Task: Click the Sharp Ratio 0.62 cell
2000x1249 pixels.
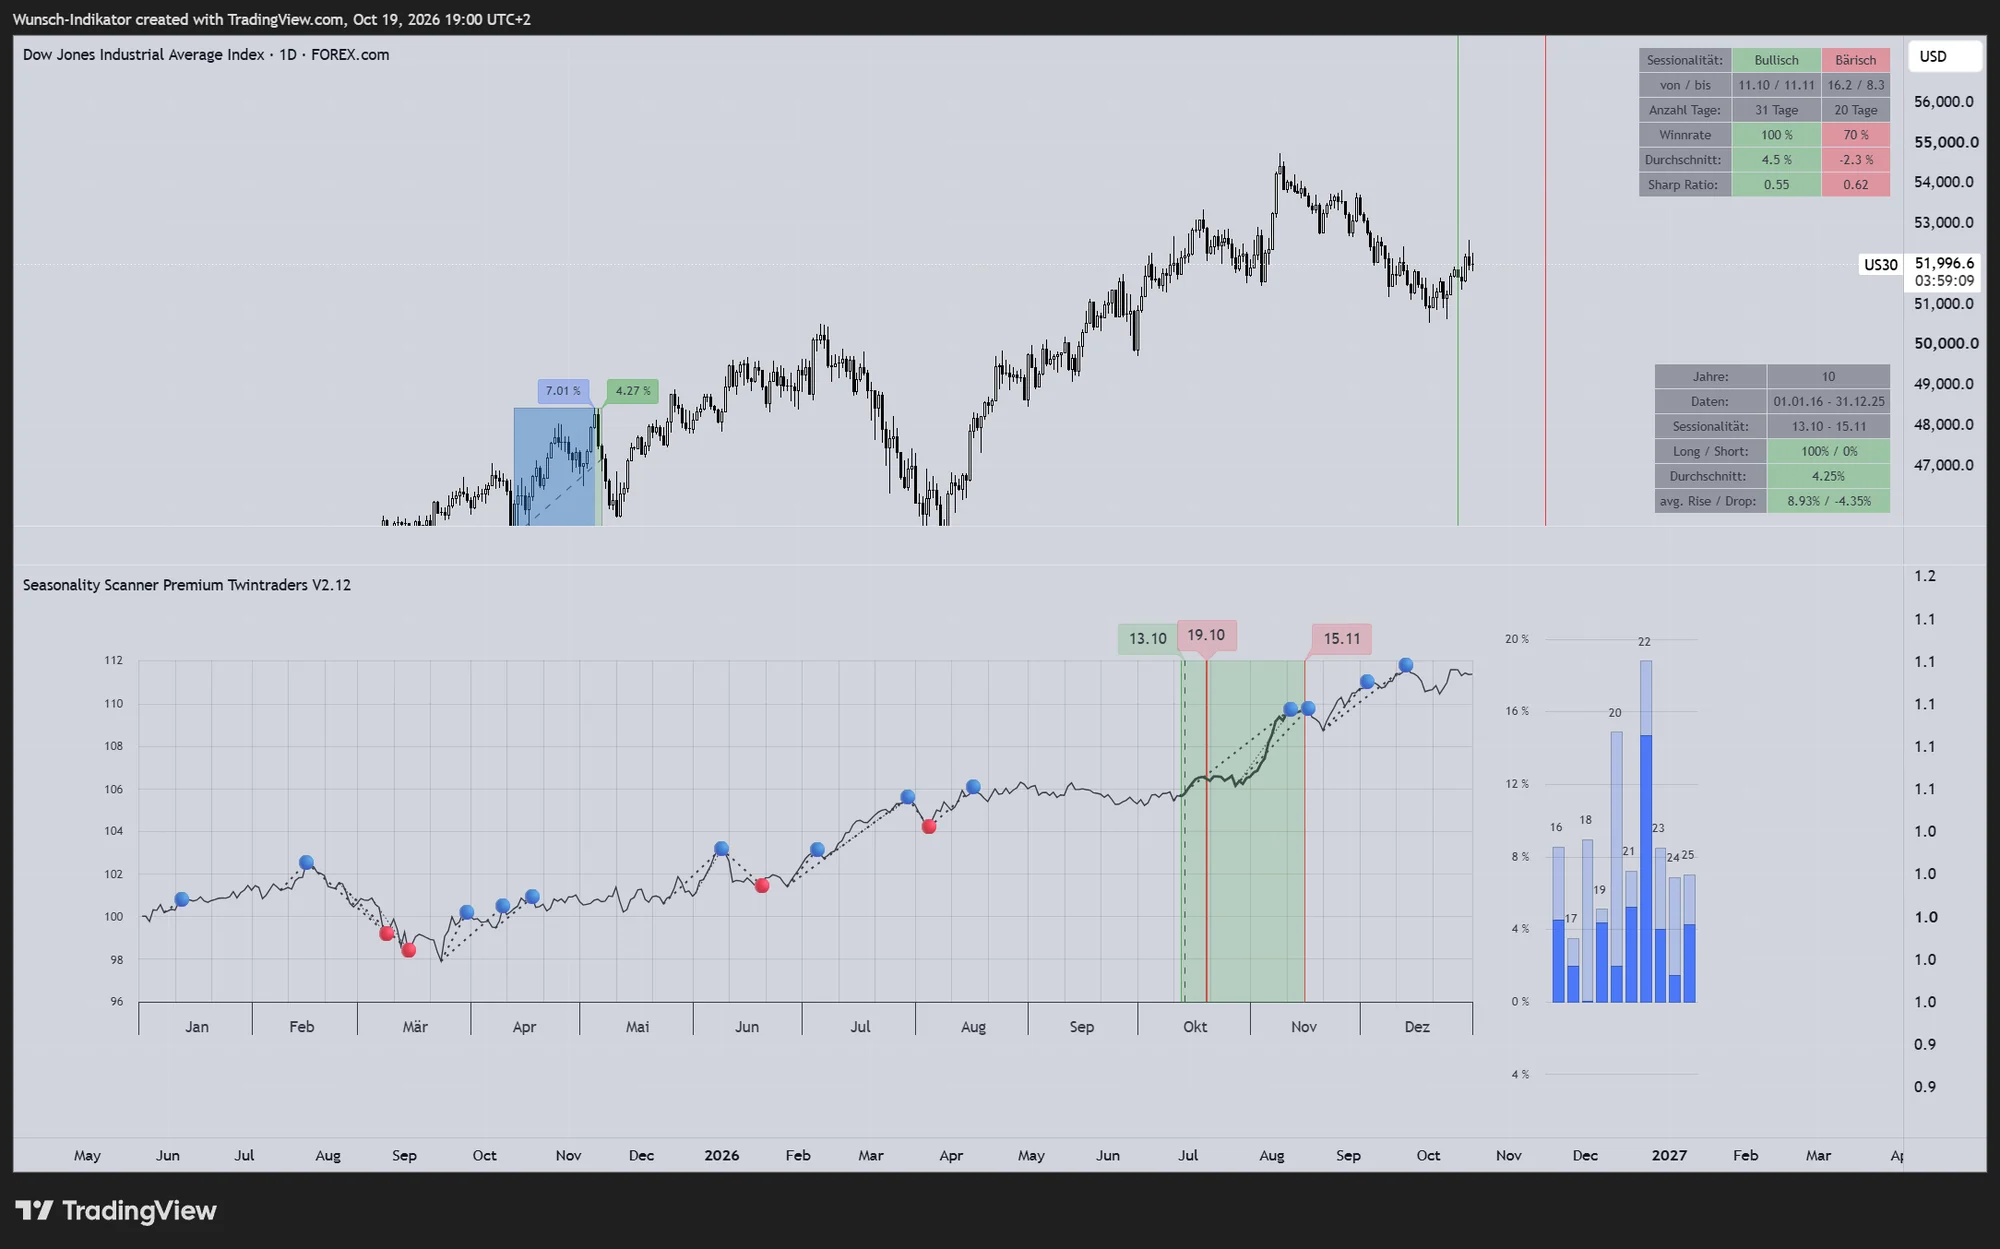Action: pyautogui.click(x=1856, y=184)
